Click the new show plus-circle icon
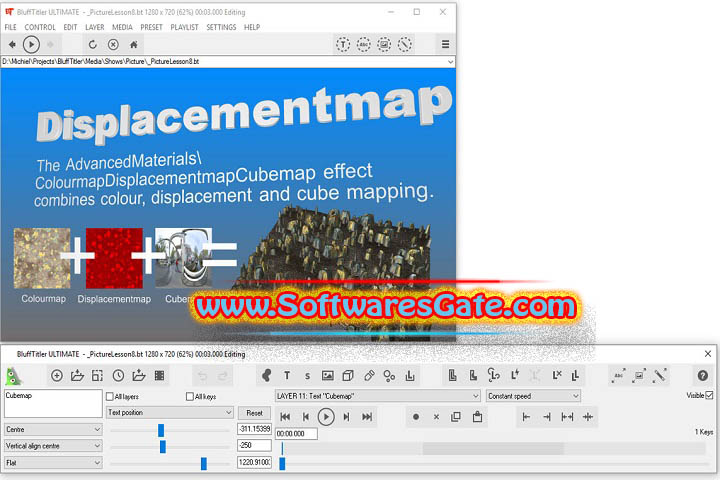 [56, 376]
